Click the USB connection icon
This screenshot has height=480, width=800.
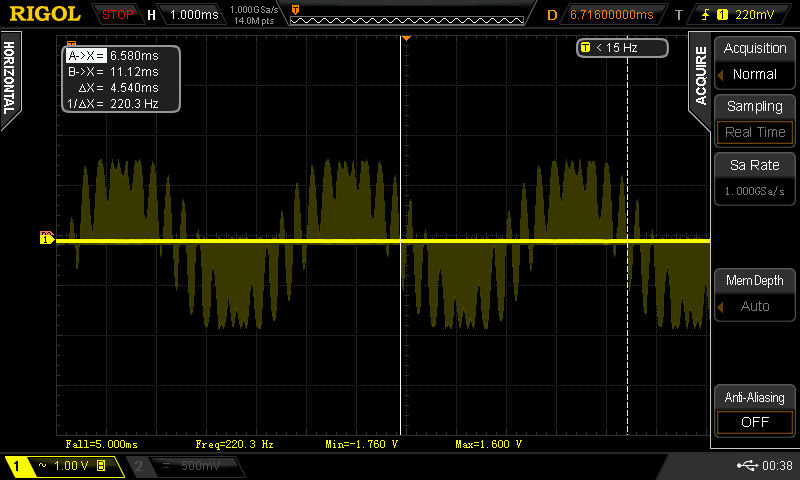click(x=746, y=466)
